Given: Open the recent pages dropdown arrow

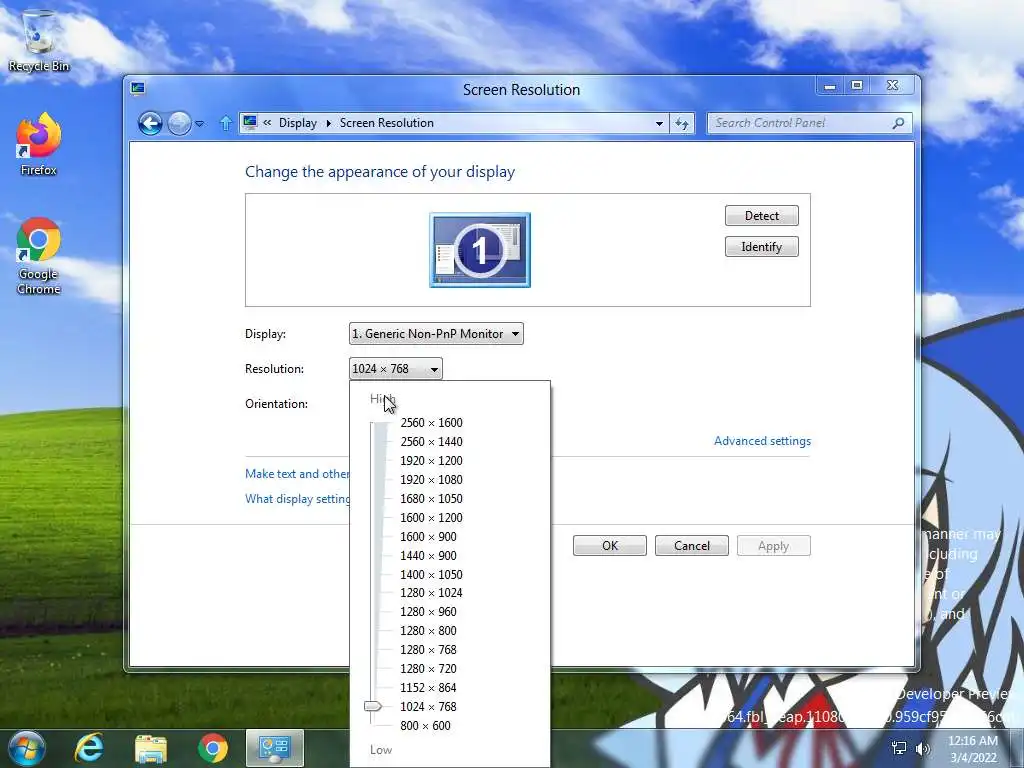Looking at the screenshot, I should [x=200, y=123].
